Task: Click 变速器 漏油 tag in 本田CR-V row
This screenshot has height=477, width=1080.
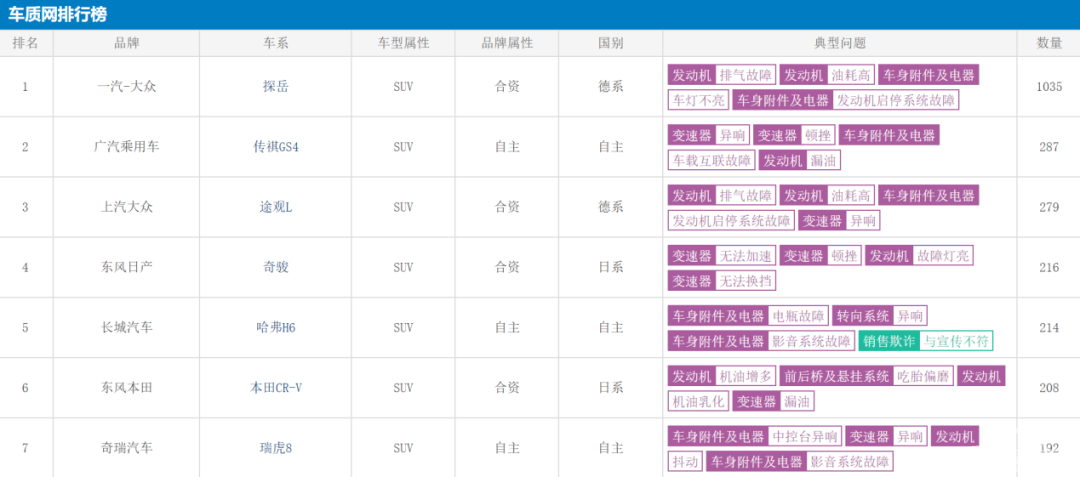Action: pos(773,401)
